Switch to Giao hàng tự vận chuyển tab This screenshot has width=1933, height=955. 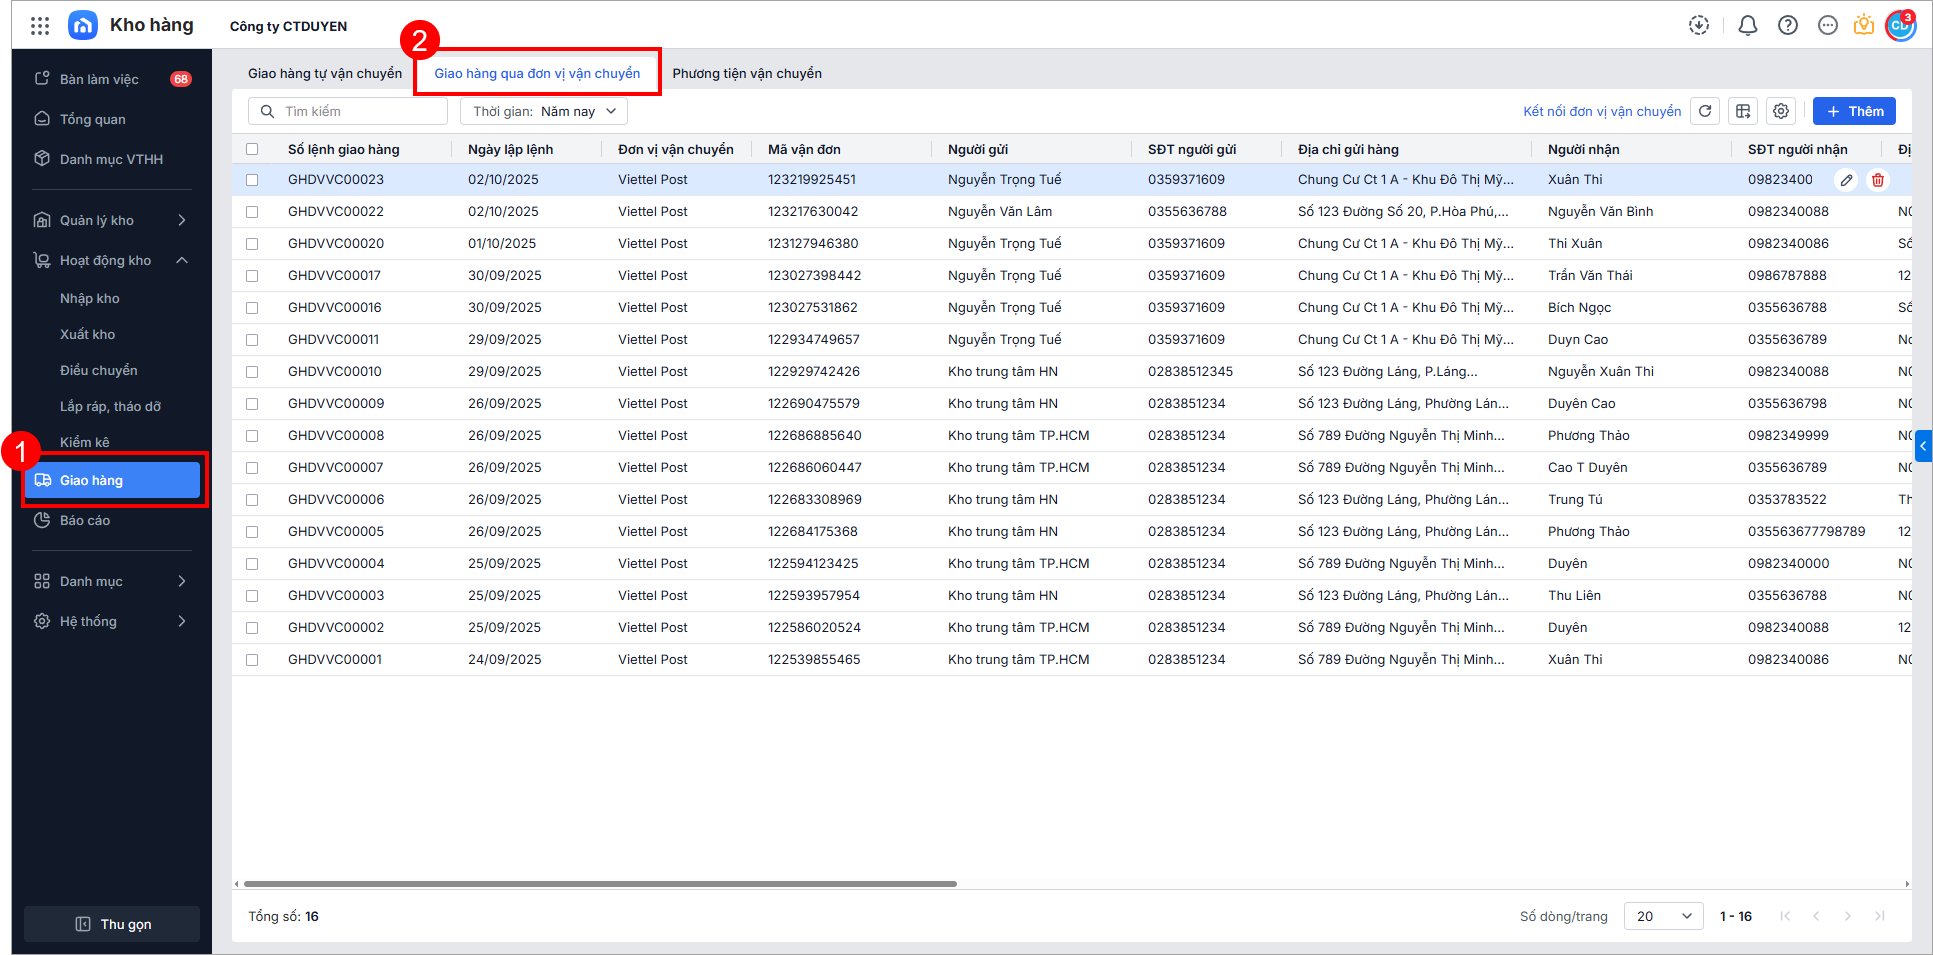click(x=325, y=73)
